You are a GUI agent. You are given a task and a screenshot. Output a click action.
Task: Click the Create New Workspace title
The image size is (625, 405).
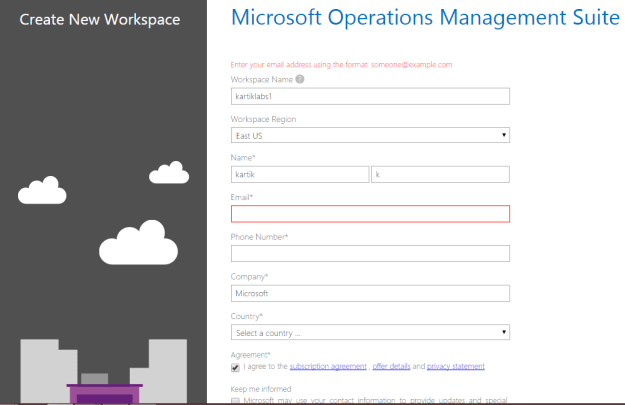coord(100,20)
